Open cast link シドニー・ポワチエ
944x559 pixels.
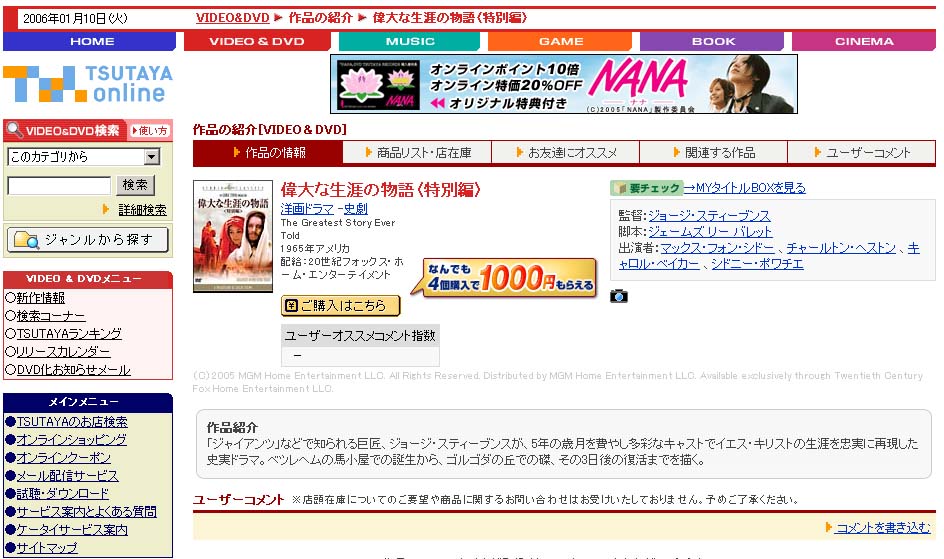(x=757, y=264)
